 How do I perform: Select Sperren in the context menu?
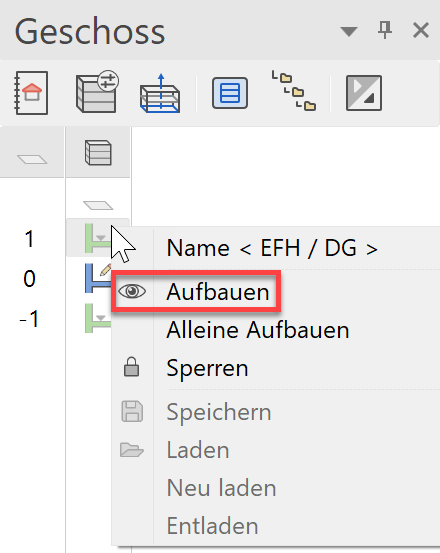pos(207,368)
